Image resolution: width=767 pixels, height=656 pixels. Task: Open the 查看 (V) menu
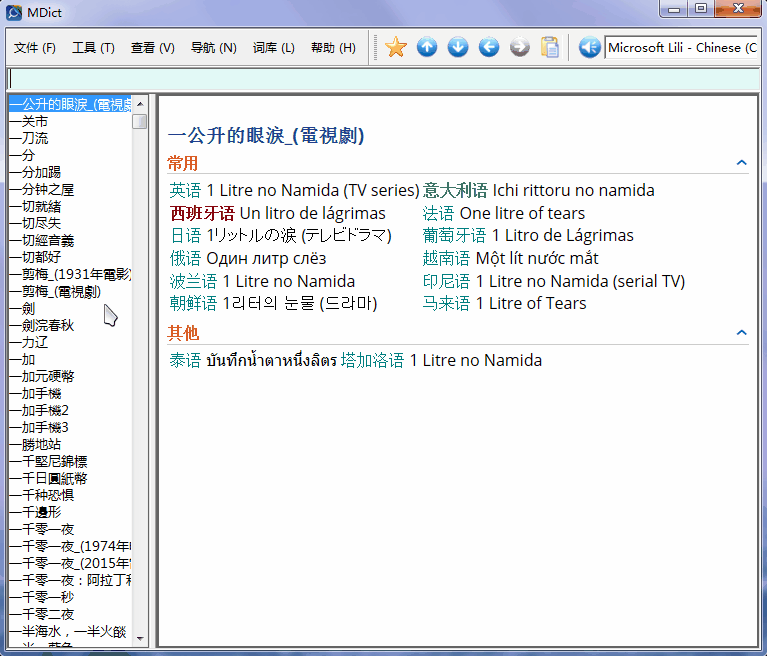[x=153, y=48]
